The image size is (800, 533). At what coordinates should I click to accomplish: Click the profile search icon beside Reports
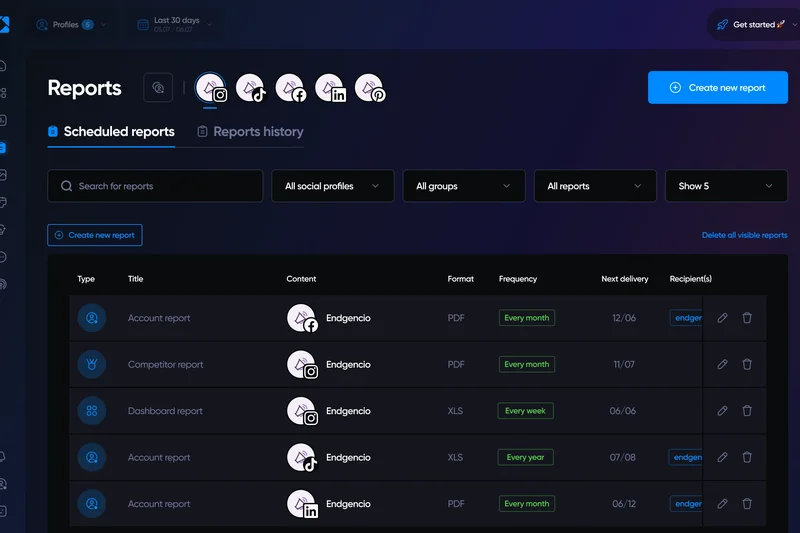tap(158, 88)
